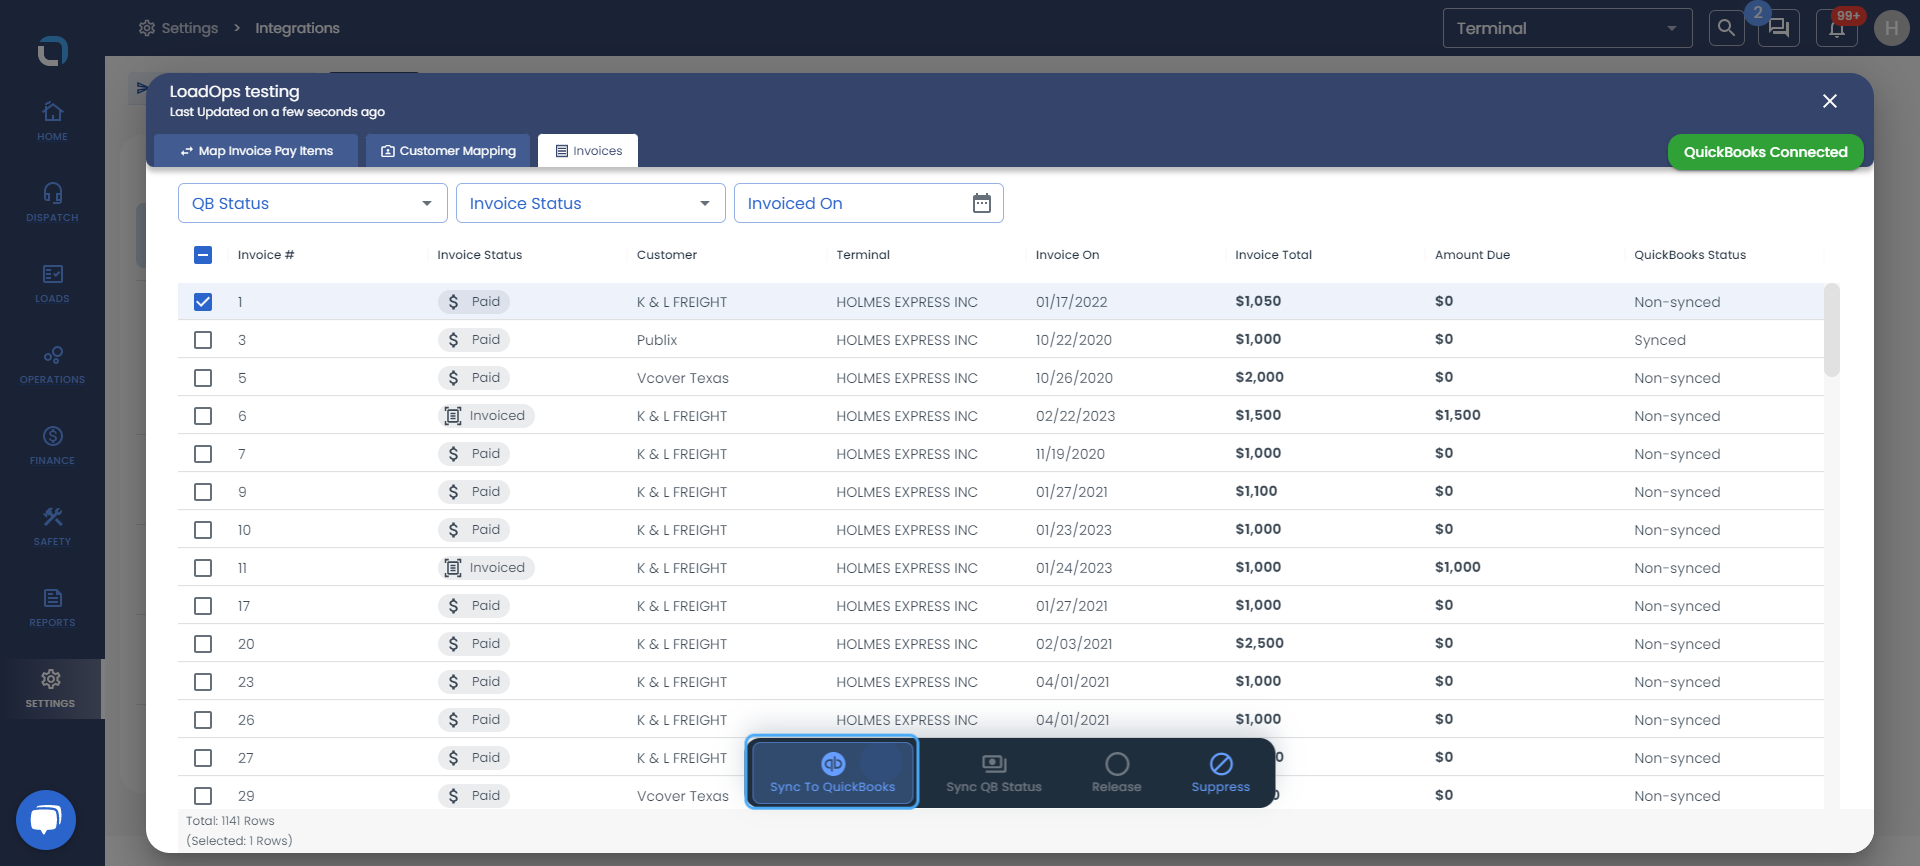Image resolution: width=1920 pixels, height=866 pixels.
Task: Click the Sync To QuickBooks action
Action: (832, 772)
